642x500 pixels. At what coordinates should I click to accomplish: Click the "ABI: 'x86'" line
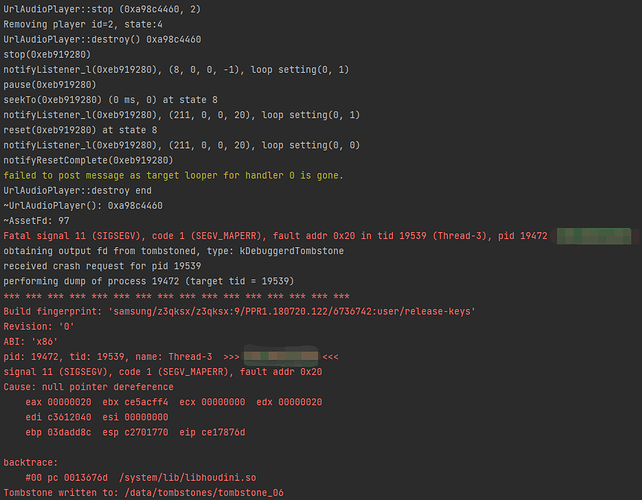coord(31,341)
